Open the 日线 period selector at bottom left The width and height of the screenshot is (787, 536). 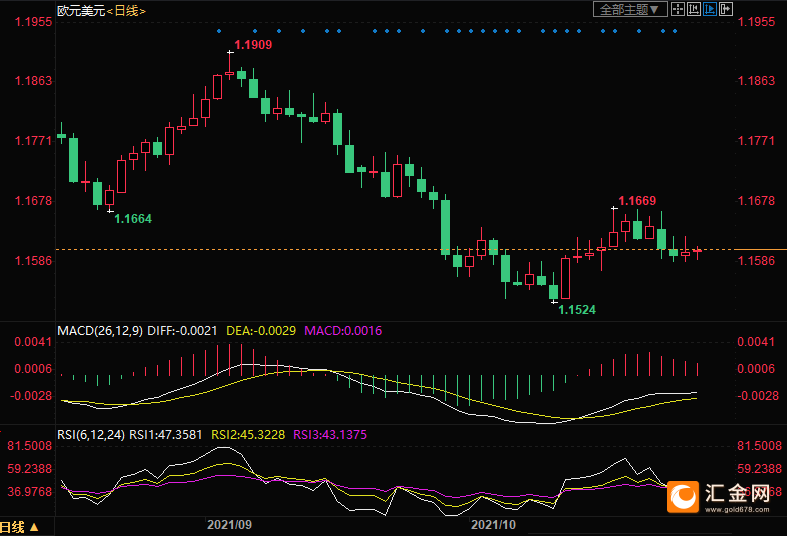19,527
